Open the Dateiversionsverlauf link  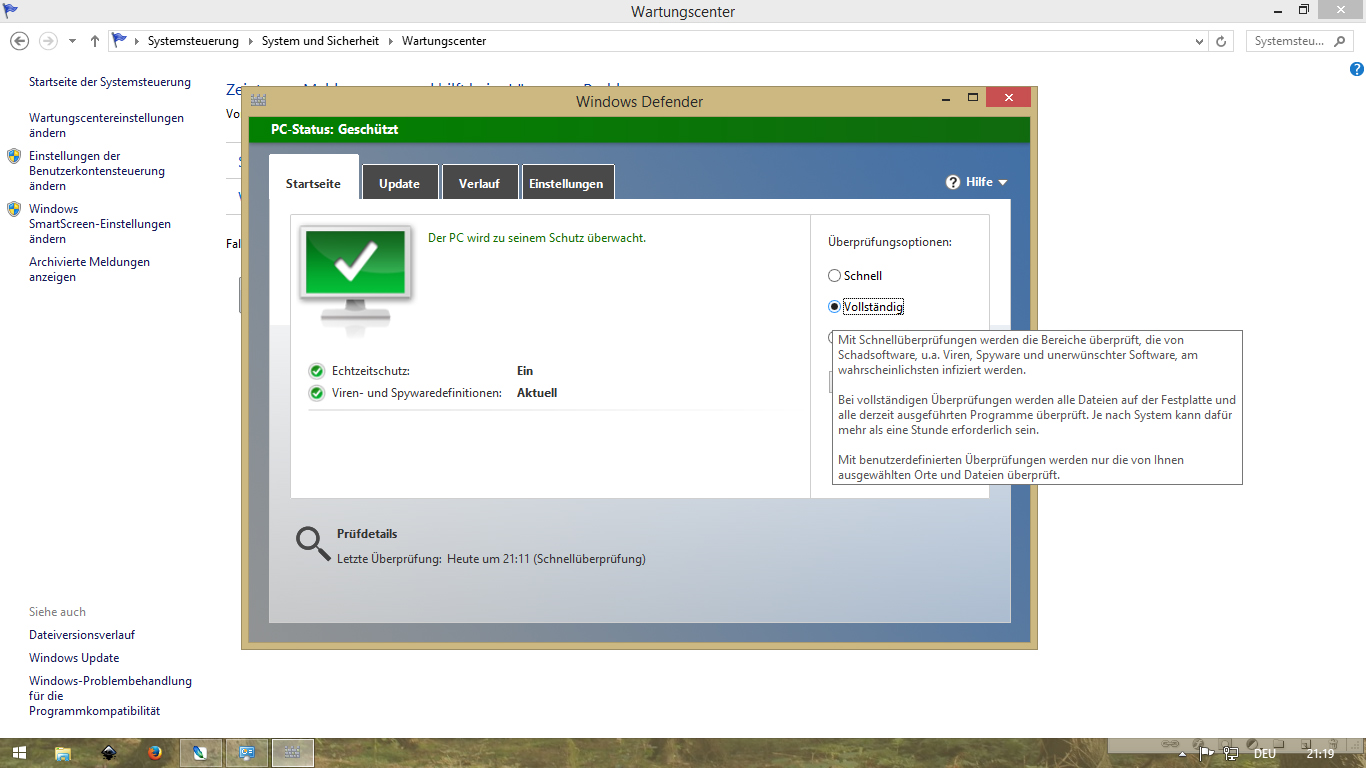pos(82,635)
